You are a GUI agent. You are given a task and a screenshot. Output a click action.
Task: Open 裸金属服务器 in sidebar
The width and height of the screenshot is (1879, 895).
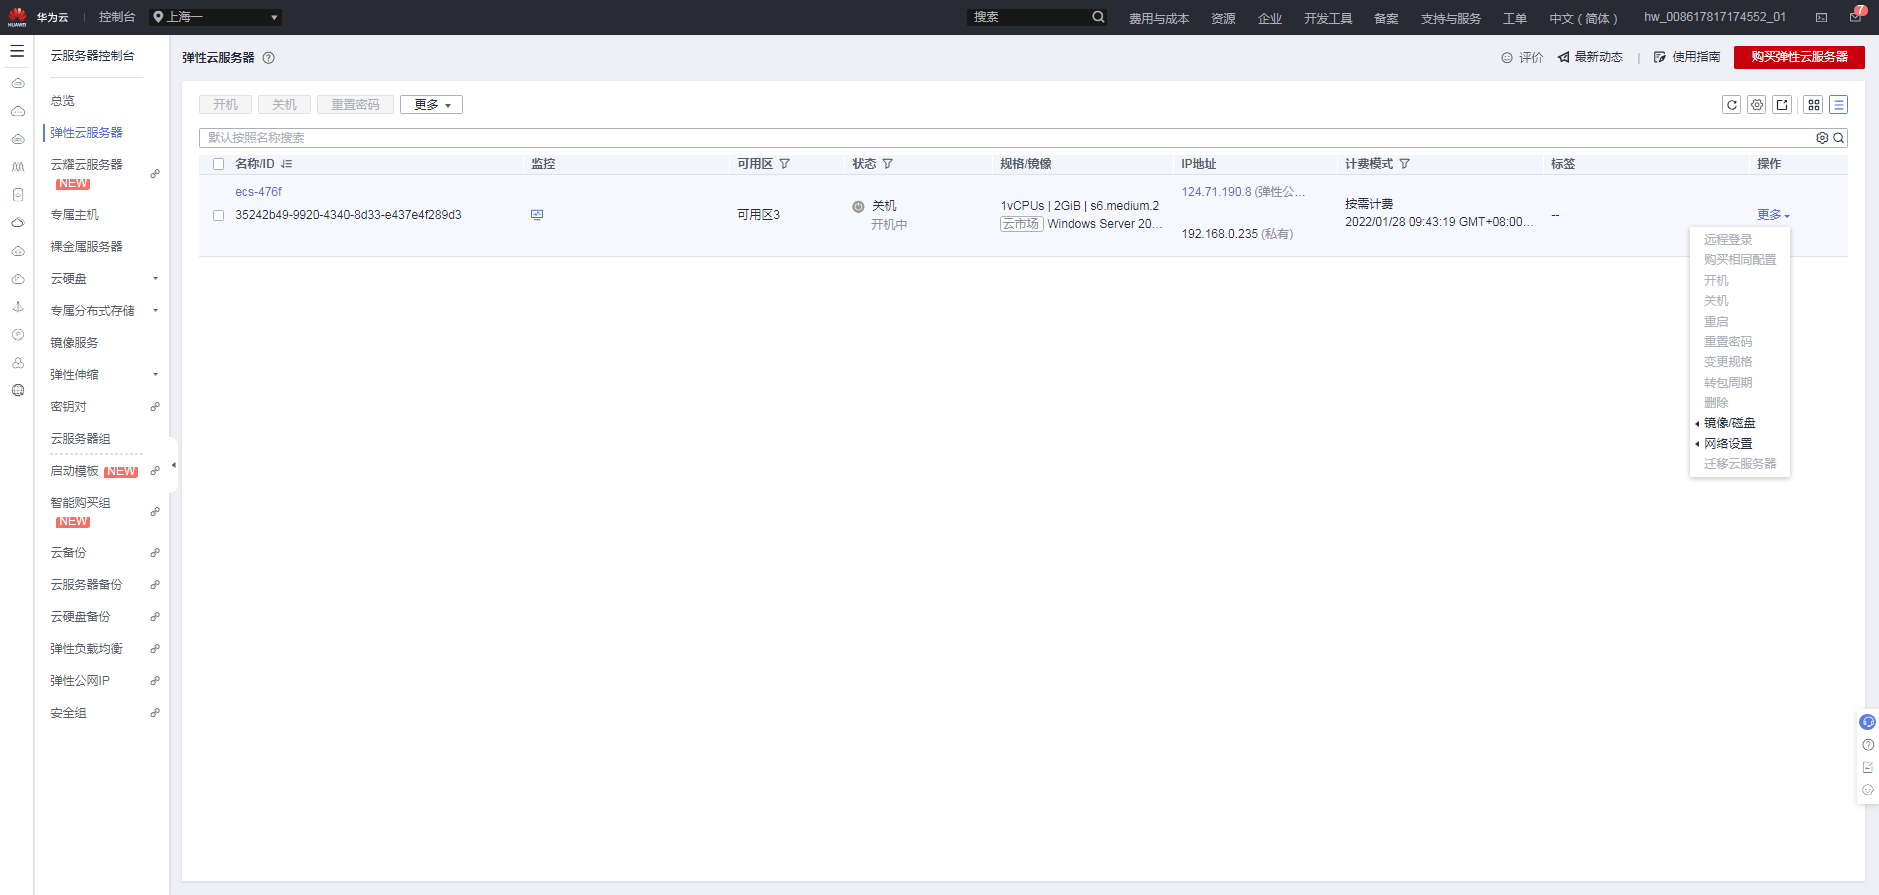(x=87, y=247)
